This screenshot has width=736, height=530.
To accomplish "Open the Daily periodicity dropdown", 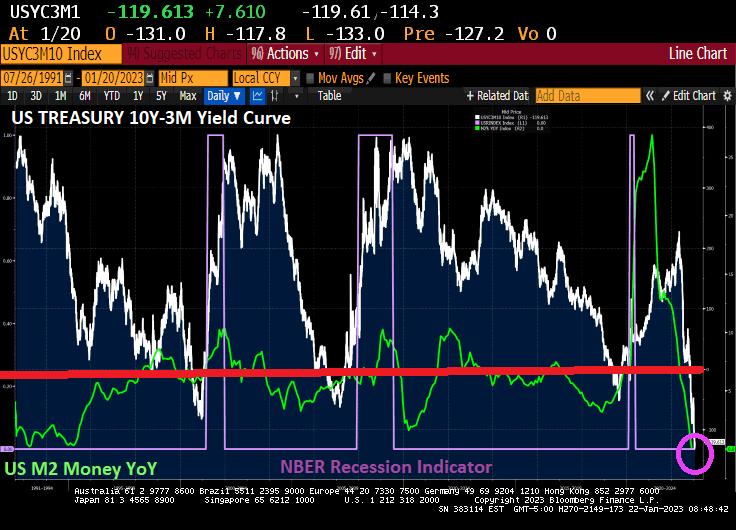I will pyautogui.click(x=223, y=96).
